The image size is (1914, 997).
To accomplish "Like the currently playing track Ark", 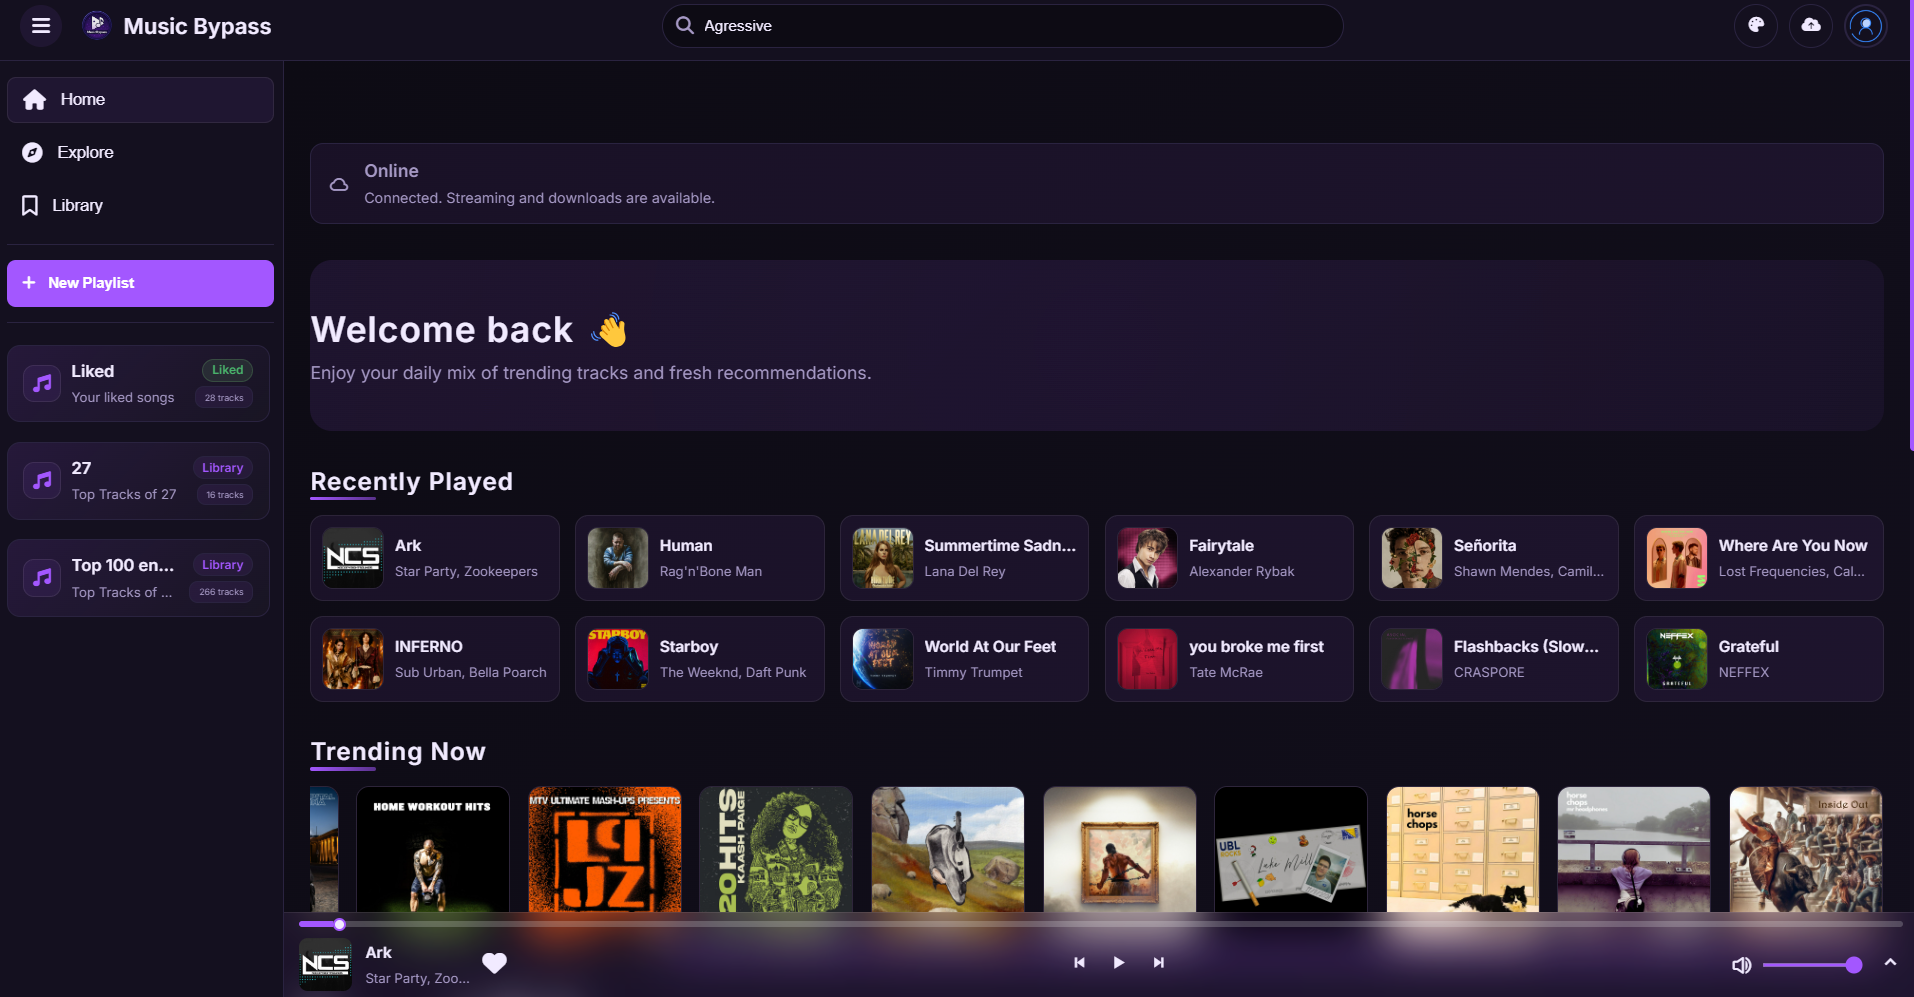I will (495, 962).
